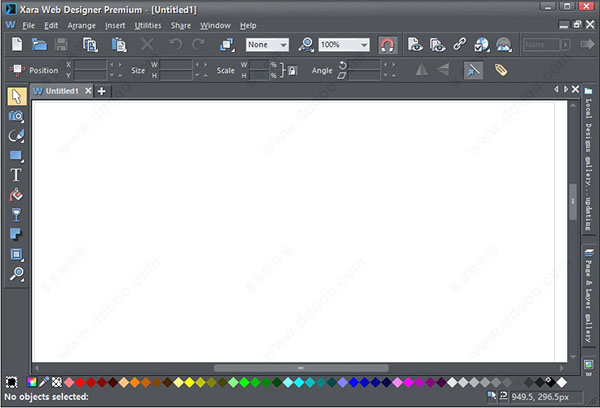This screenshot has width=600, height=408.
Task: Open the quality None dropdown
Action: [x=267, y=45]
